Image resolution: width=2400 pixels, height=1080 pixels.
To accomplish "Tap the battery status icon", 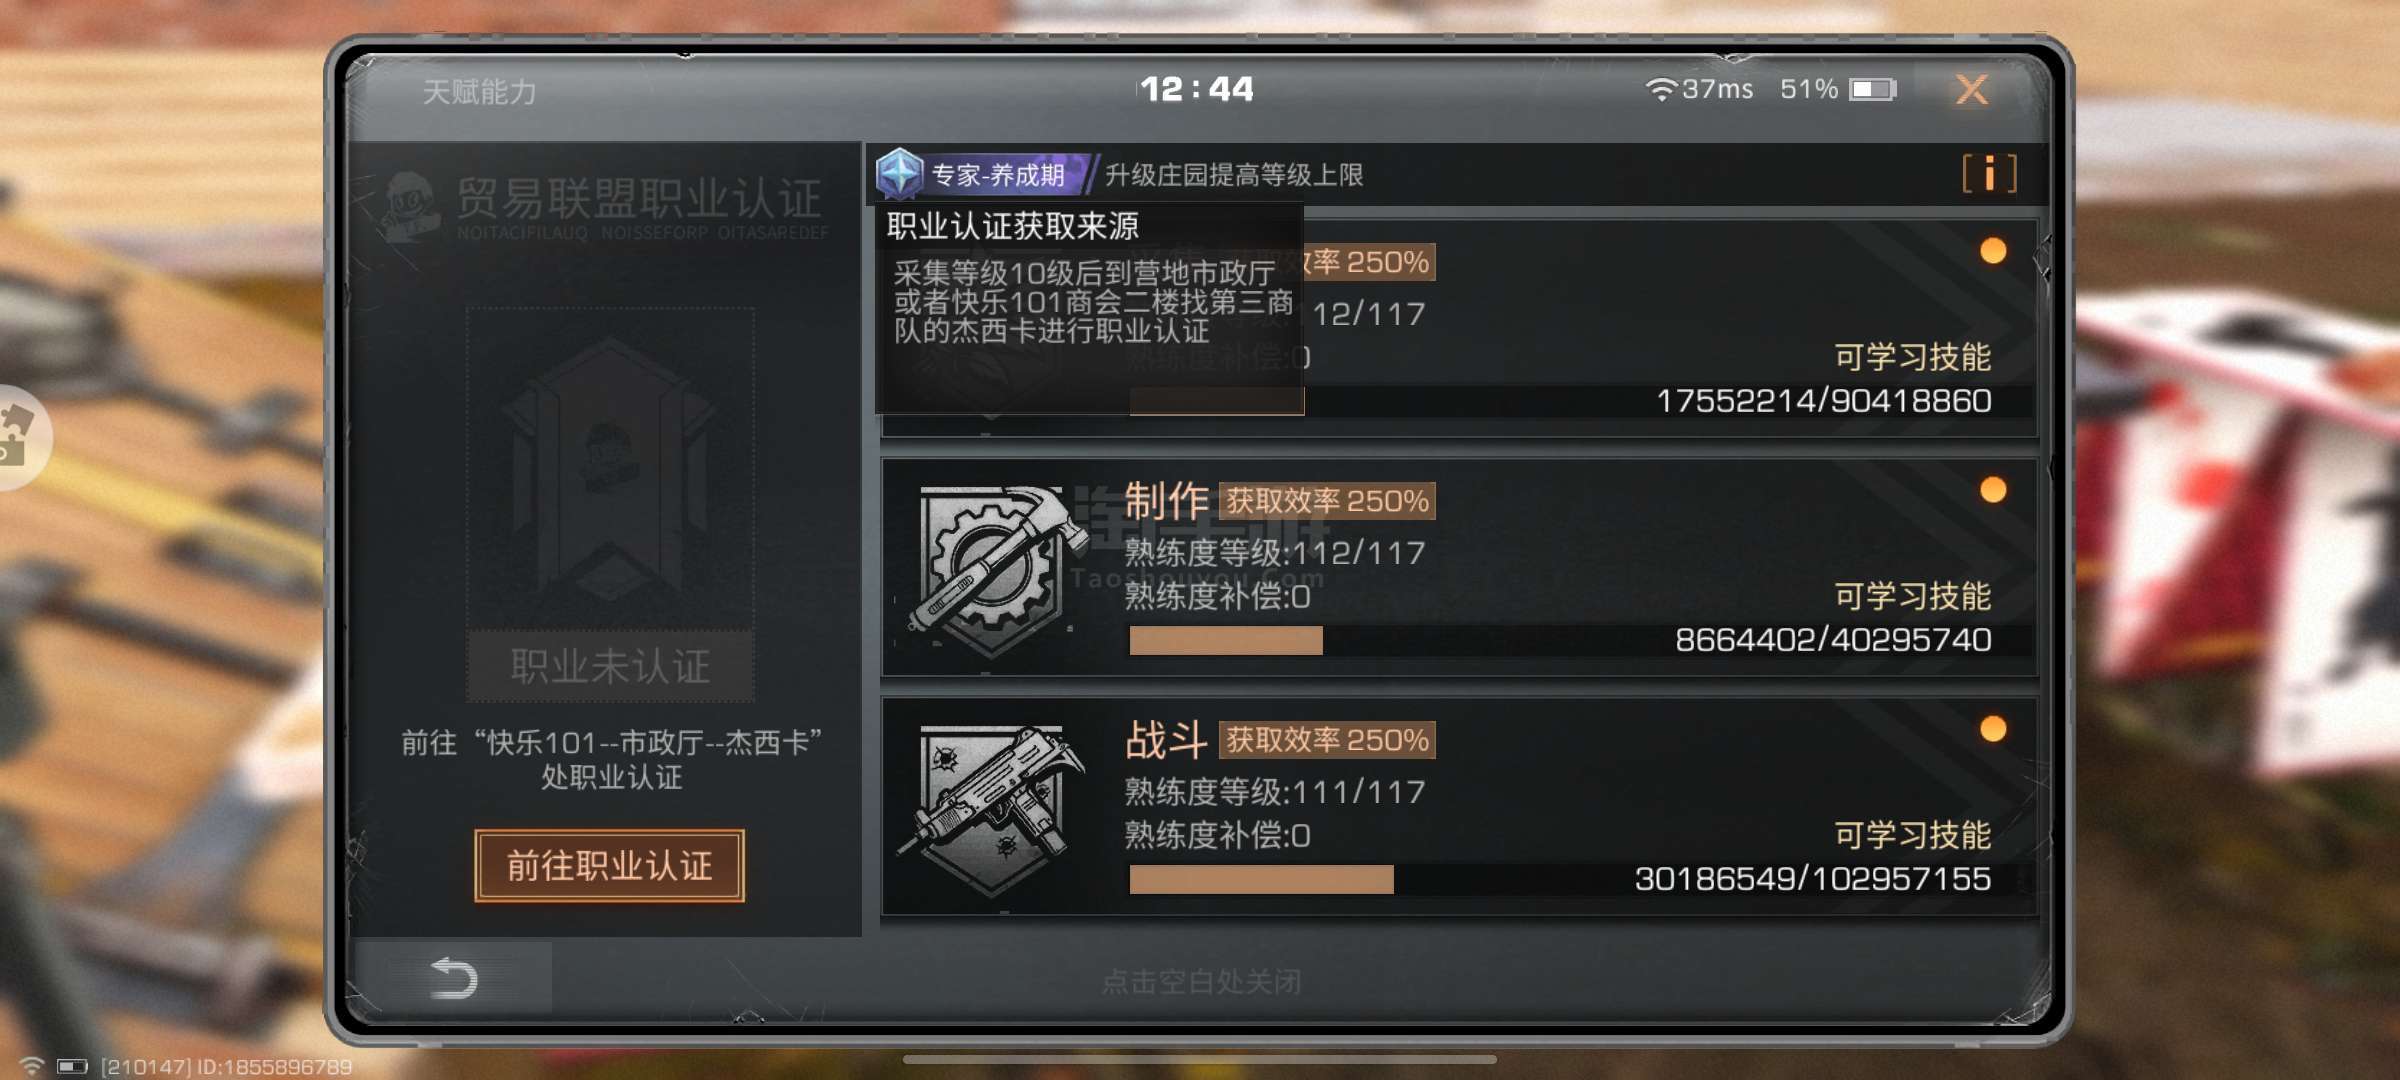I will pyautogui.click(x=1872, y=90).
